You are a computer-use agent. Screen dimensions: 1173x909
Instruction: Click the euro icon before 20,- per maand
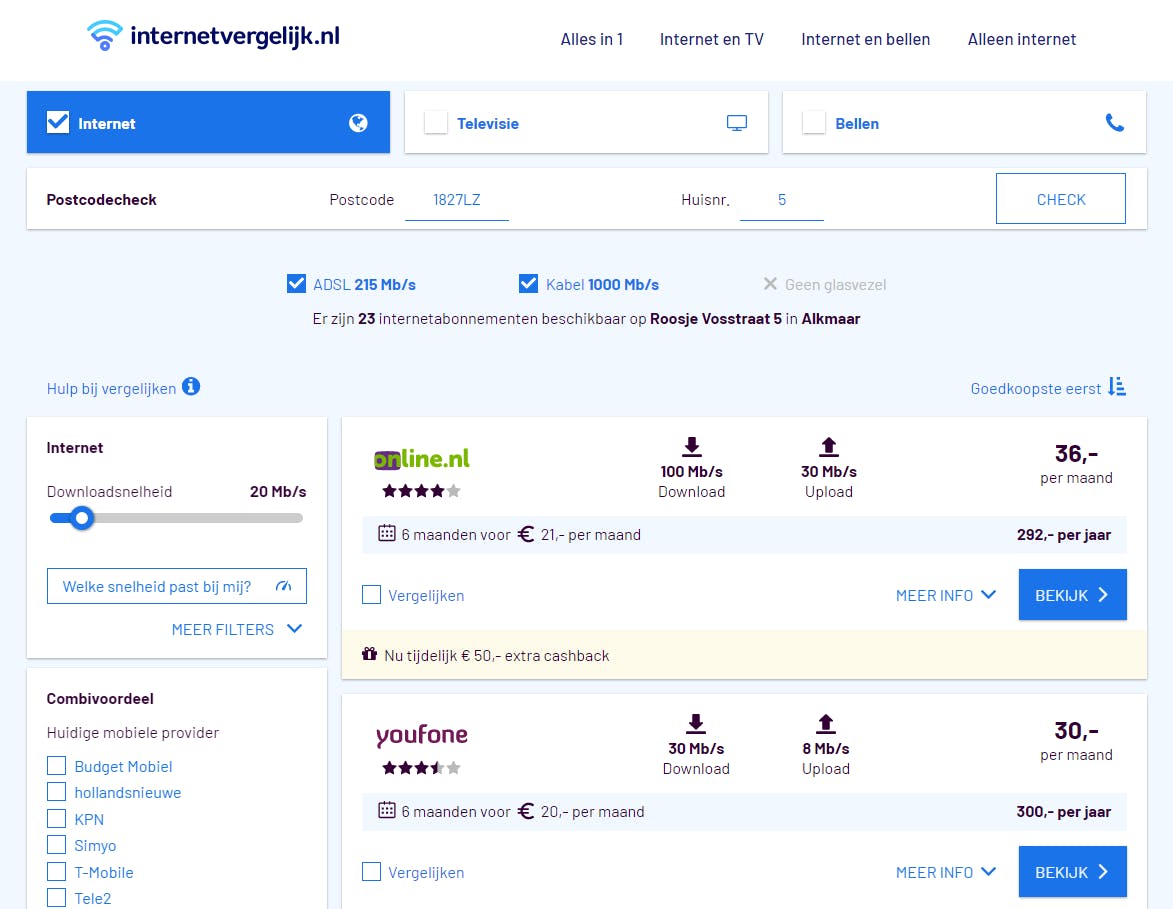click(x=526, y=811)
